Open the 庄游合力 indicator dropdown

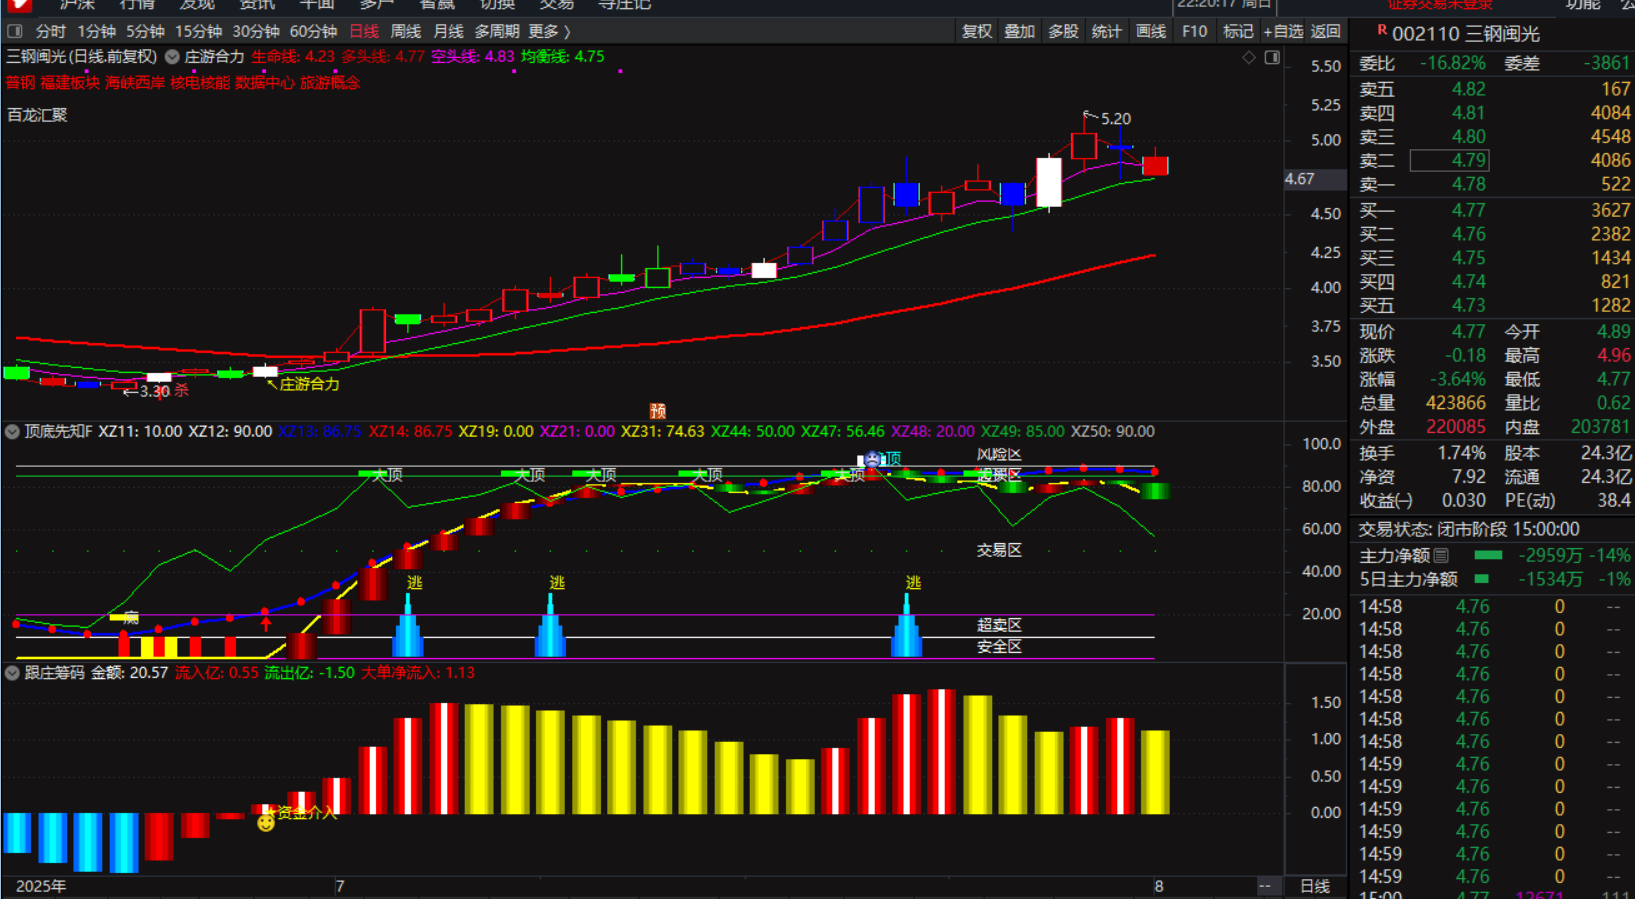point(172,57)
